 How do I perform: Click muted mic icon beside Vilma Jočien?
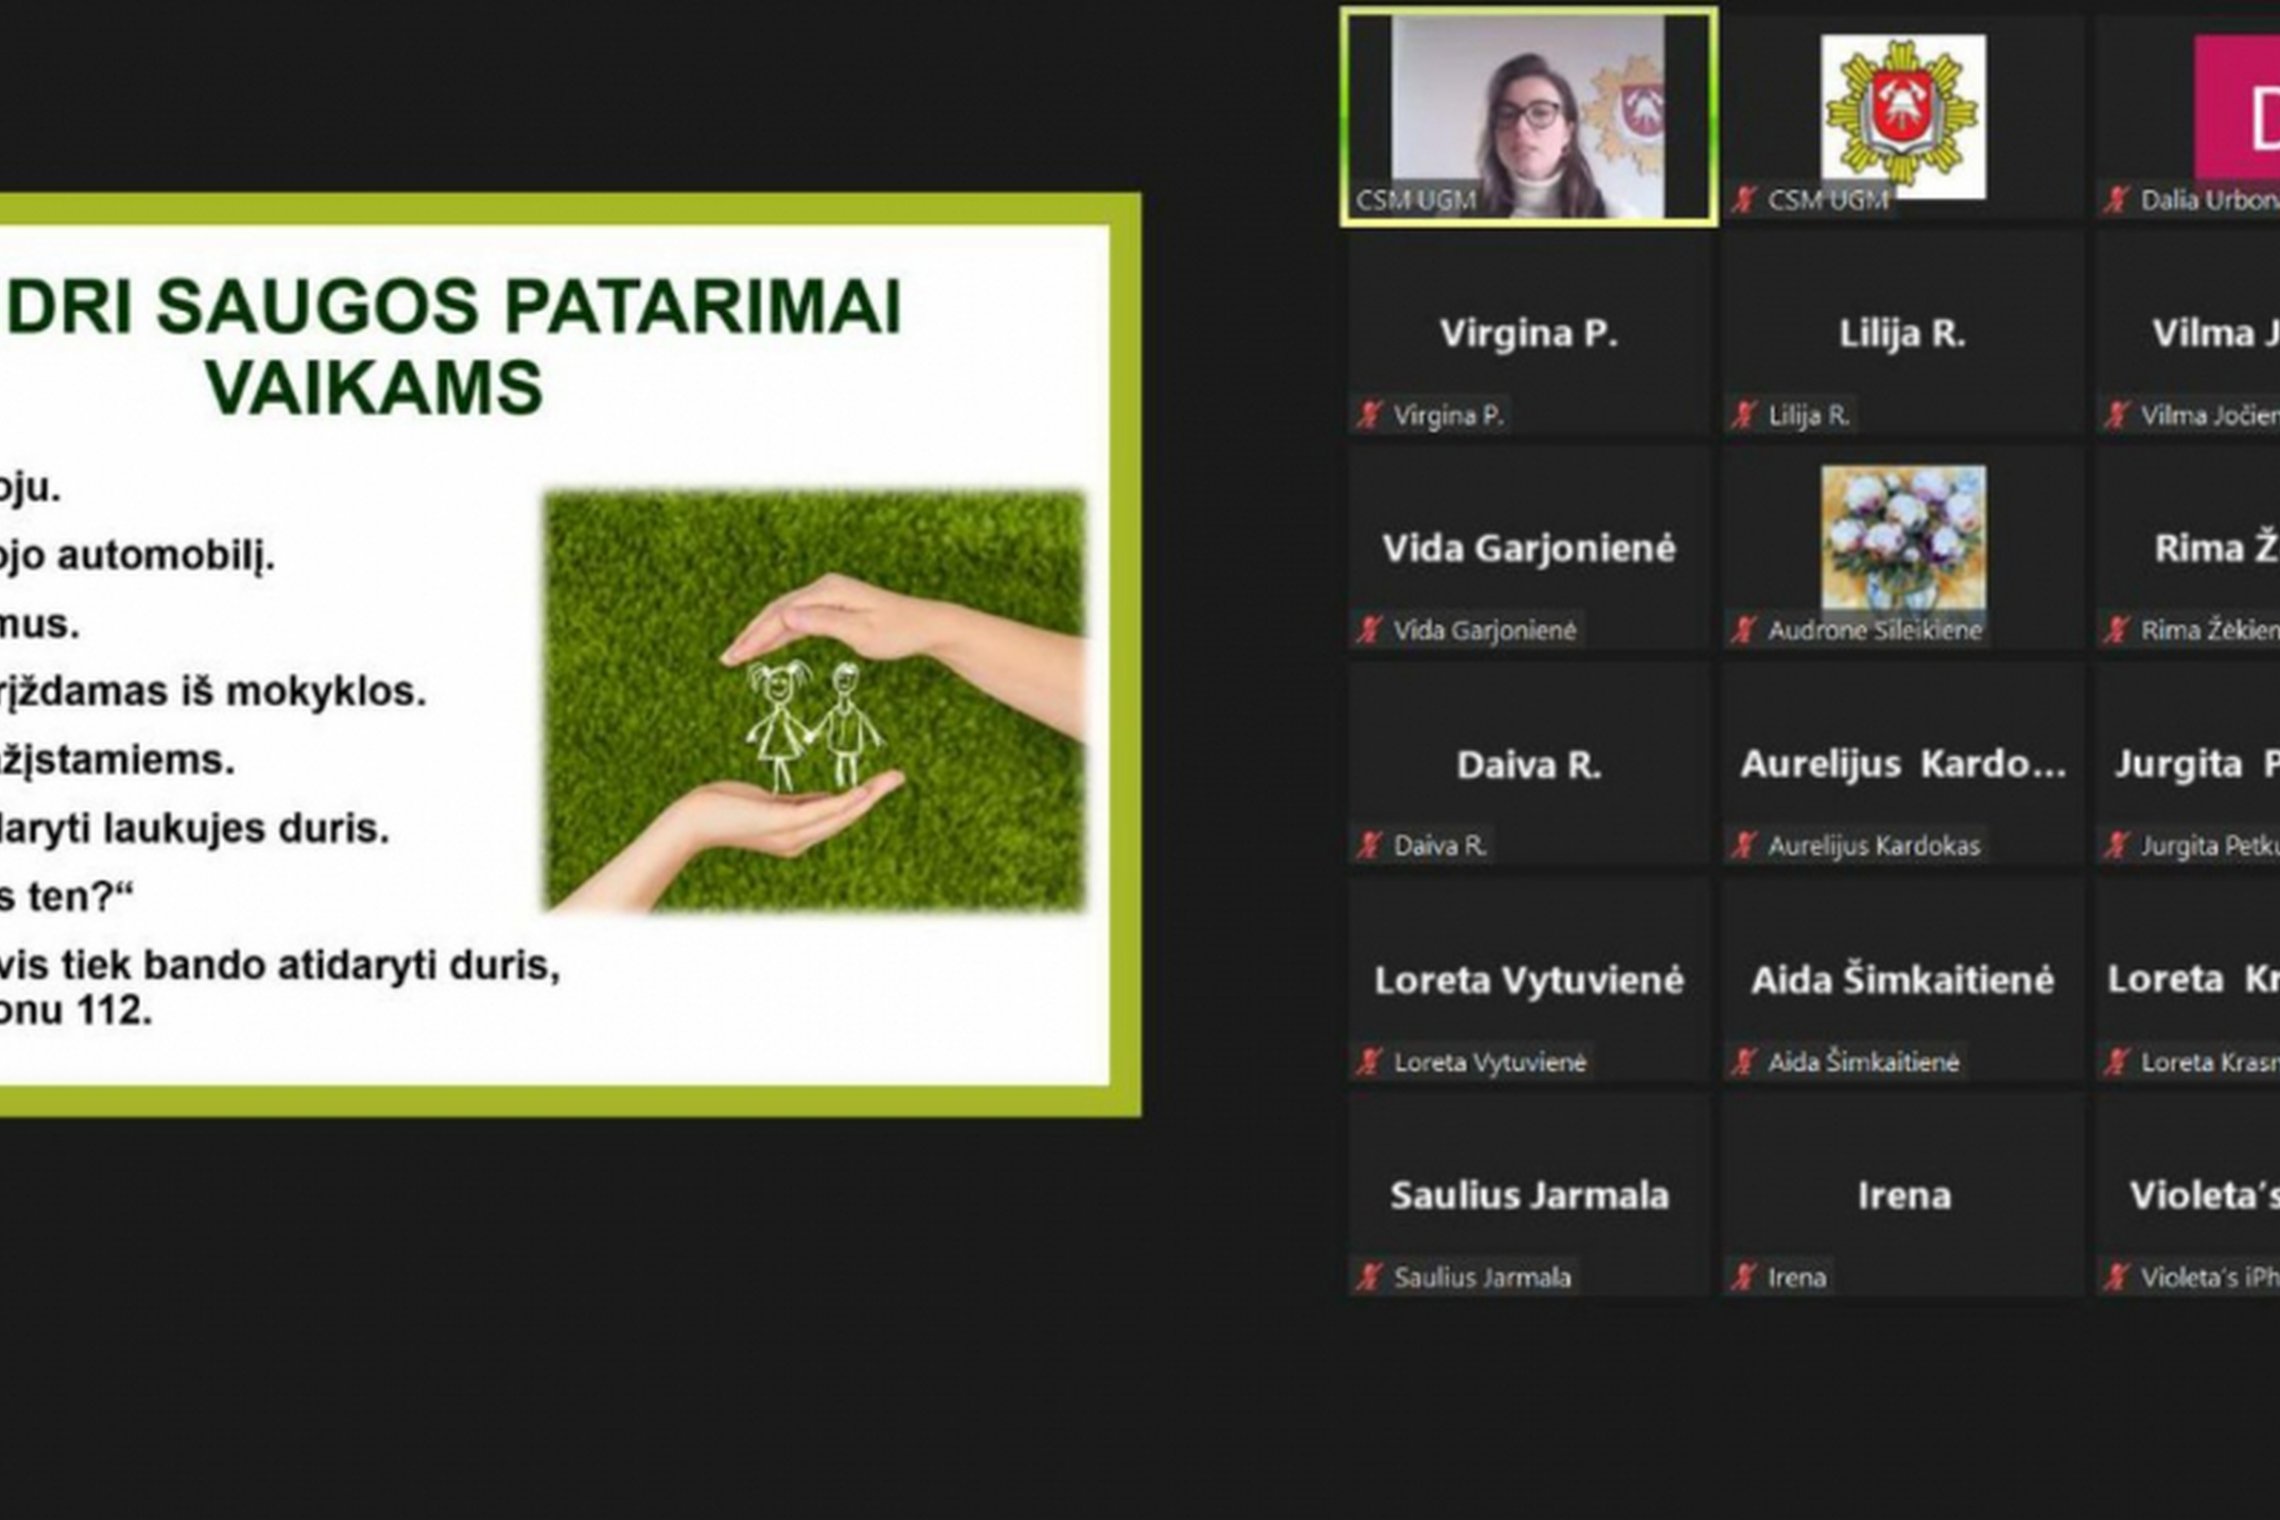click(x=2116, y=414)
